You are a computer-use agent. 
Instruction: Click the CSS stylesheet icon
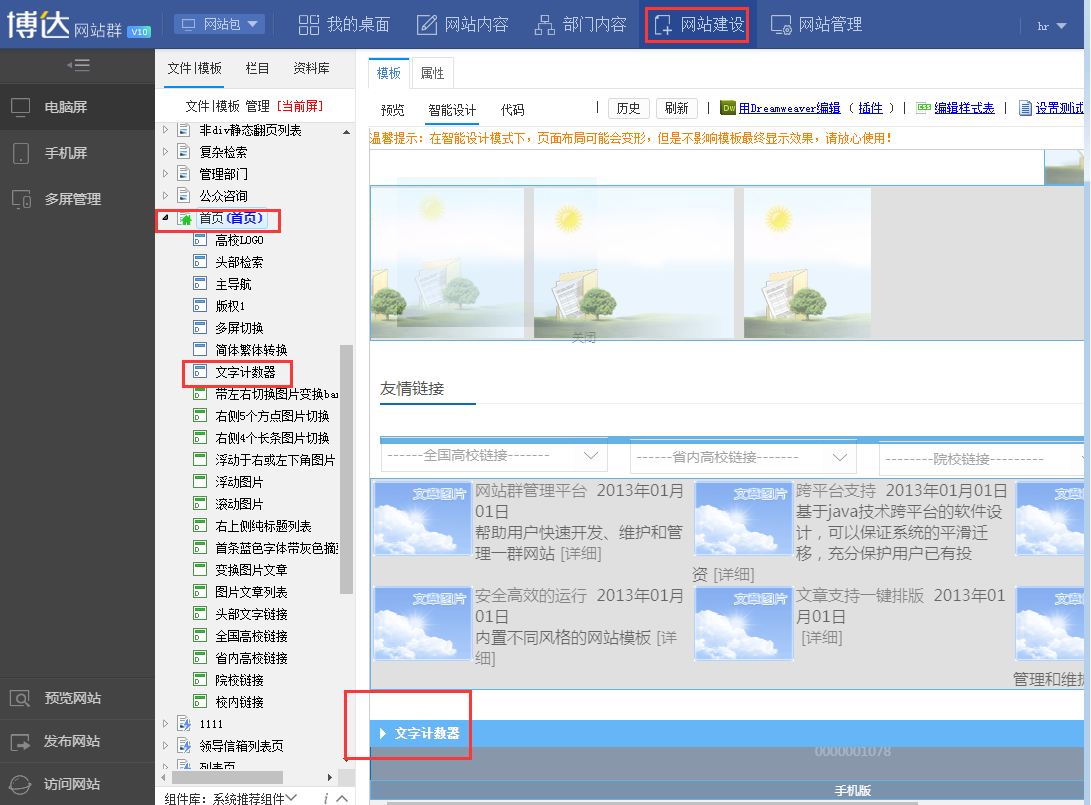923,107
